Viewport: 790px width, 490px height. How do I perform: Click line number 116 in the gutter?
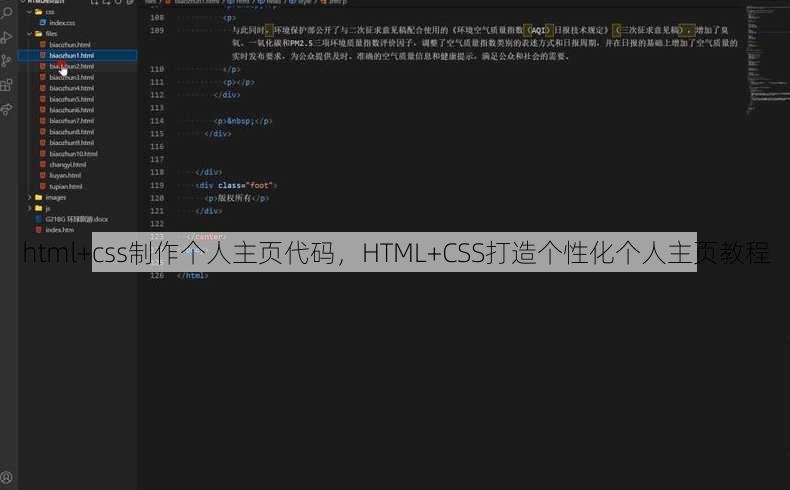point(157,147)
